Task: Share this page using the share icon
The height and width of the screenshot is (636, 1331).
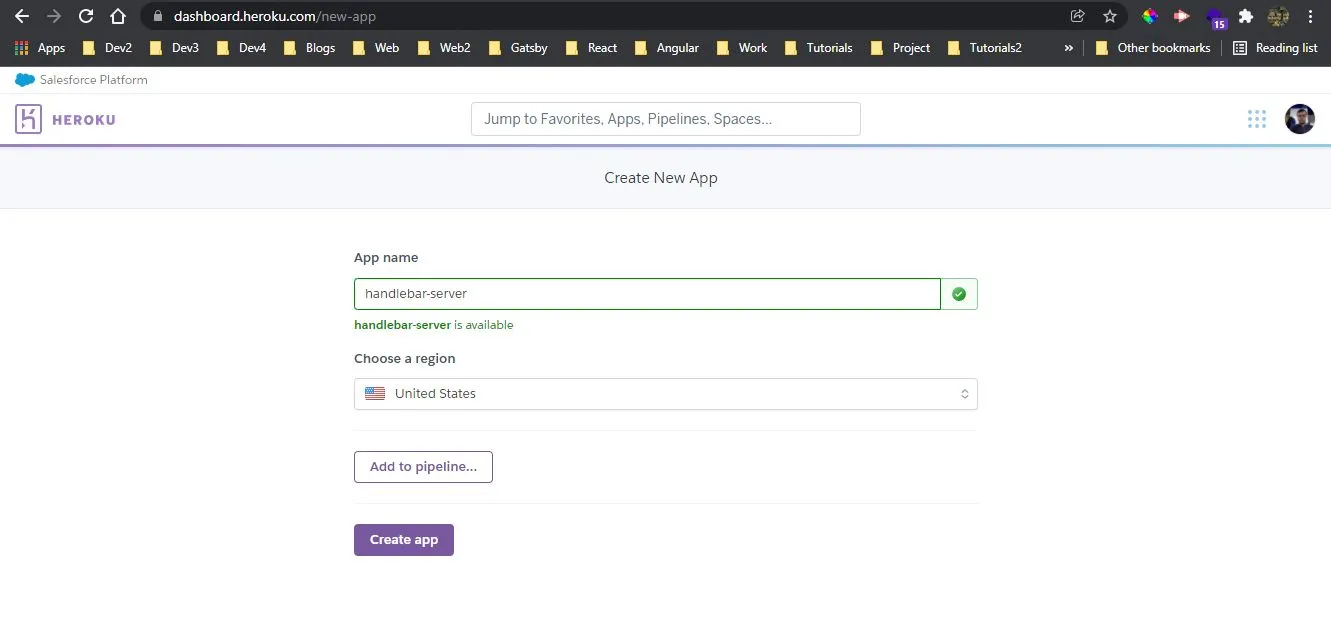Action: (1077, 16)
